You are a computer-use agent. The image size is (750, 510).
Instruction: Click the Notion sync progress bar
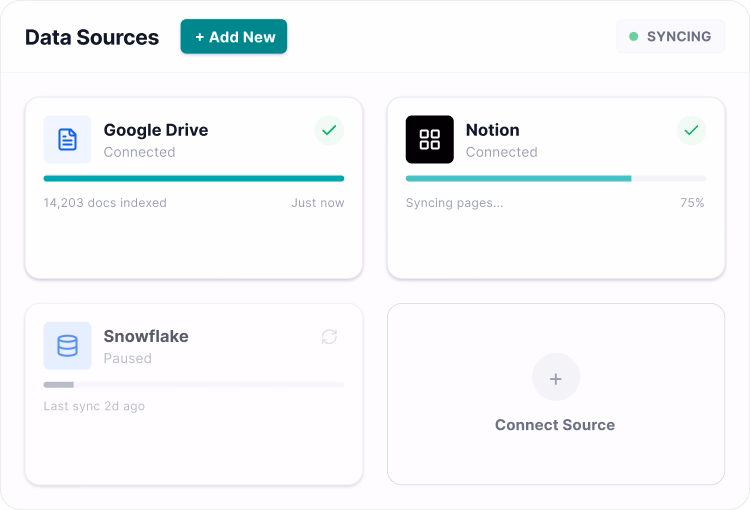coord(556,179)
